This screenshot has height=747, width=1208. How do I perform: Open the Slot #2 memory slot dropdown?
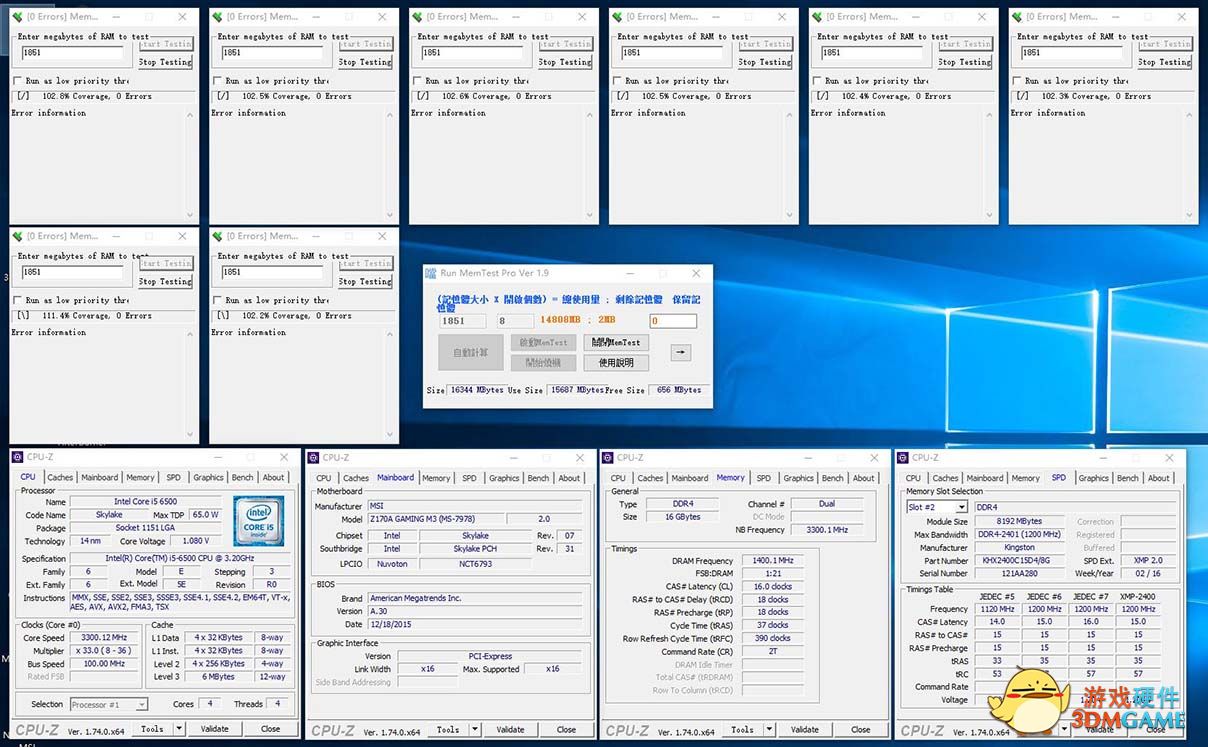[961, 508]
